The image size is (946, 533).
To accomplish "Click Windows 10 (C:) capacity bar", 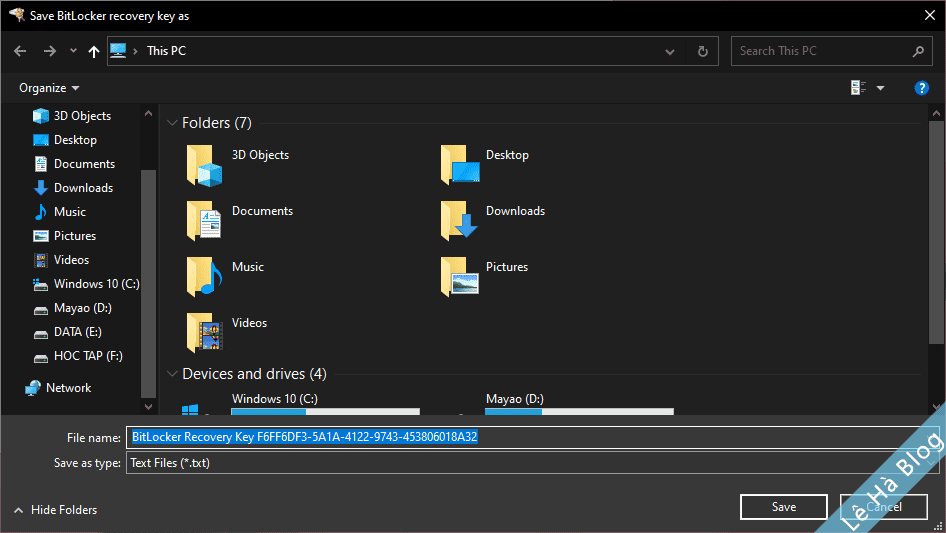I will [x=325, y=412].
